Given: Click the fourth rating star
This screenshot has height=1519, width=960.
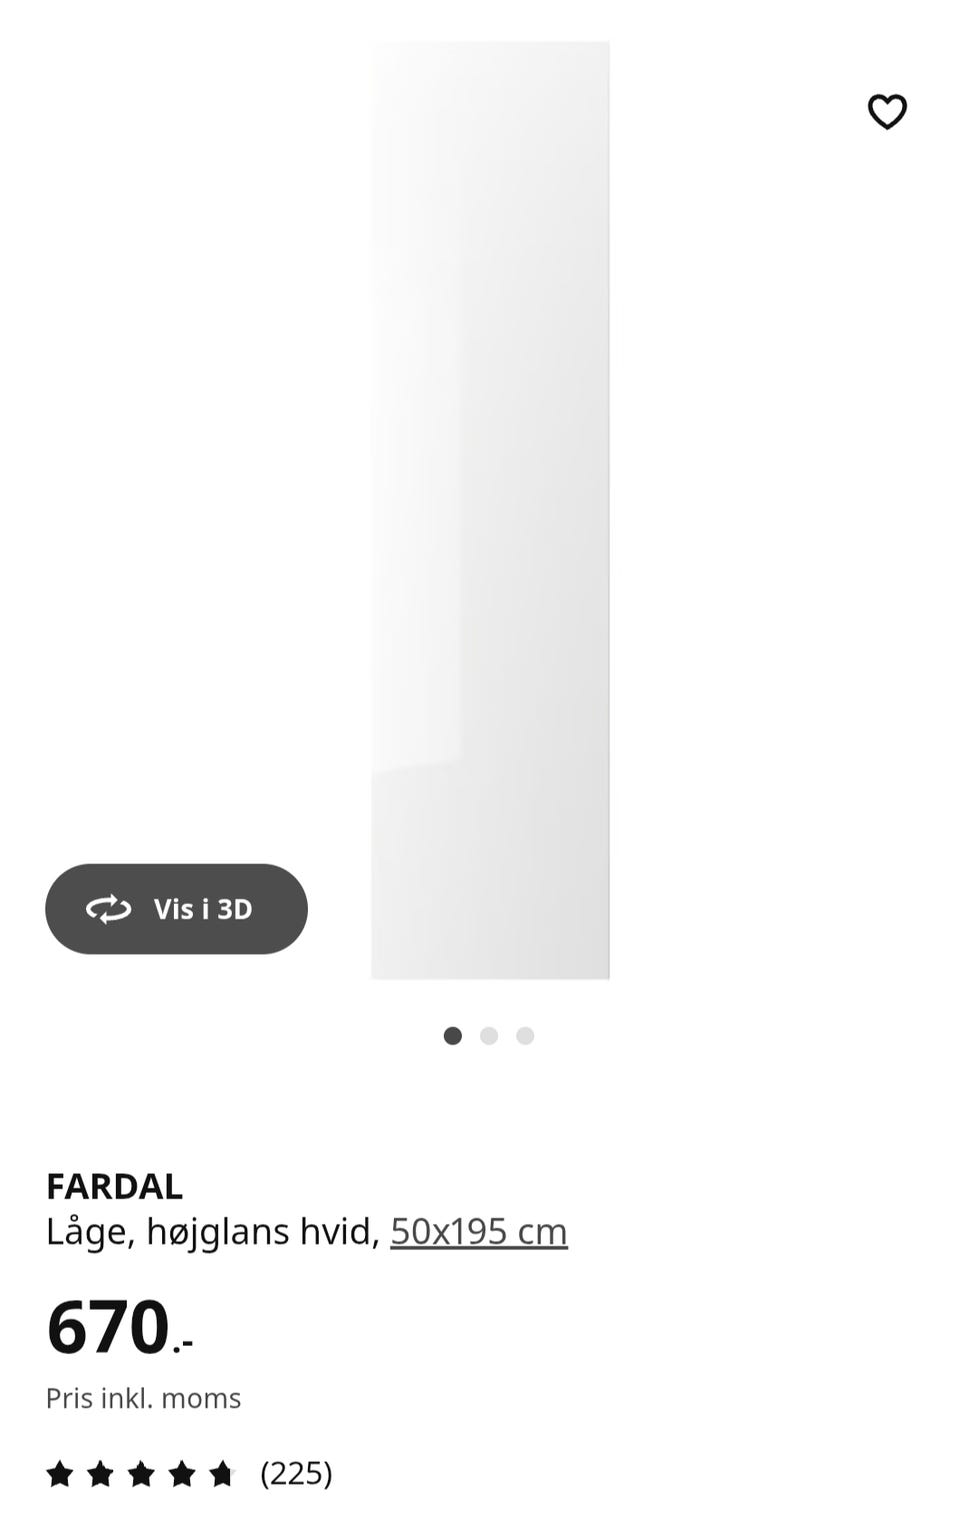Looking at the screenshot, I should pos(181,1473).
